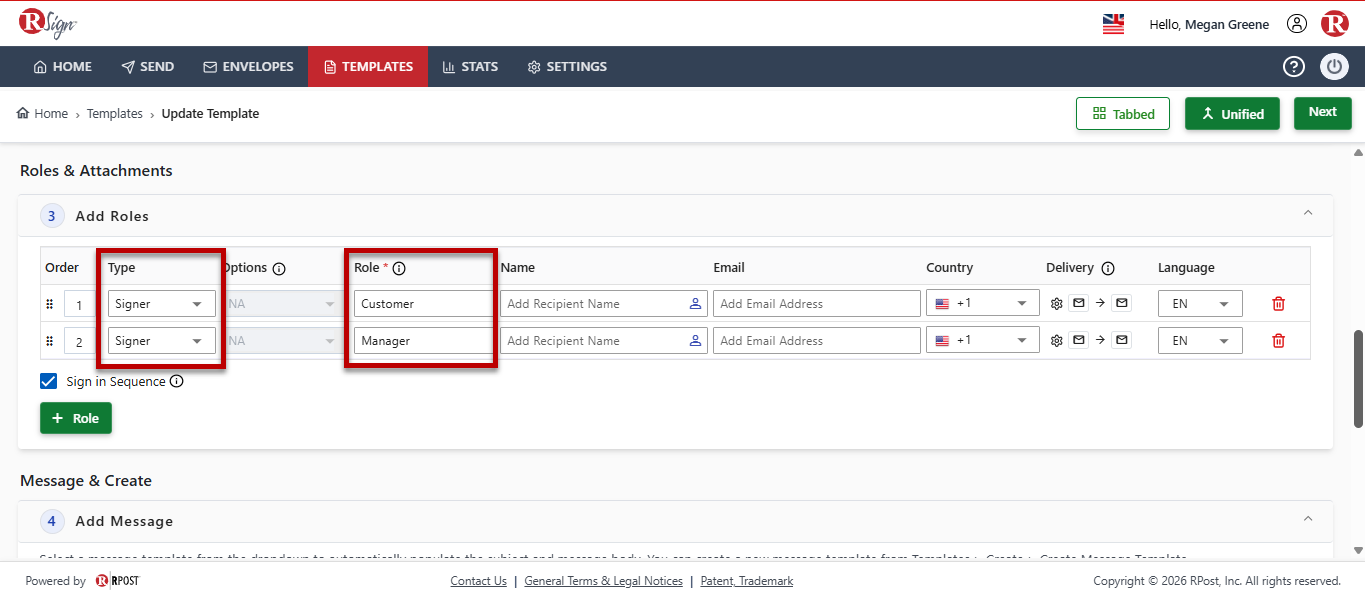This screenshot has height=599, width=1365.
Task: Open the help question mark icon
Action: (1294, 67)
